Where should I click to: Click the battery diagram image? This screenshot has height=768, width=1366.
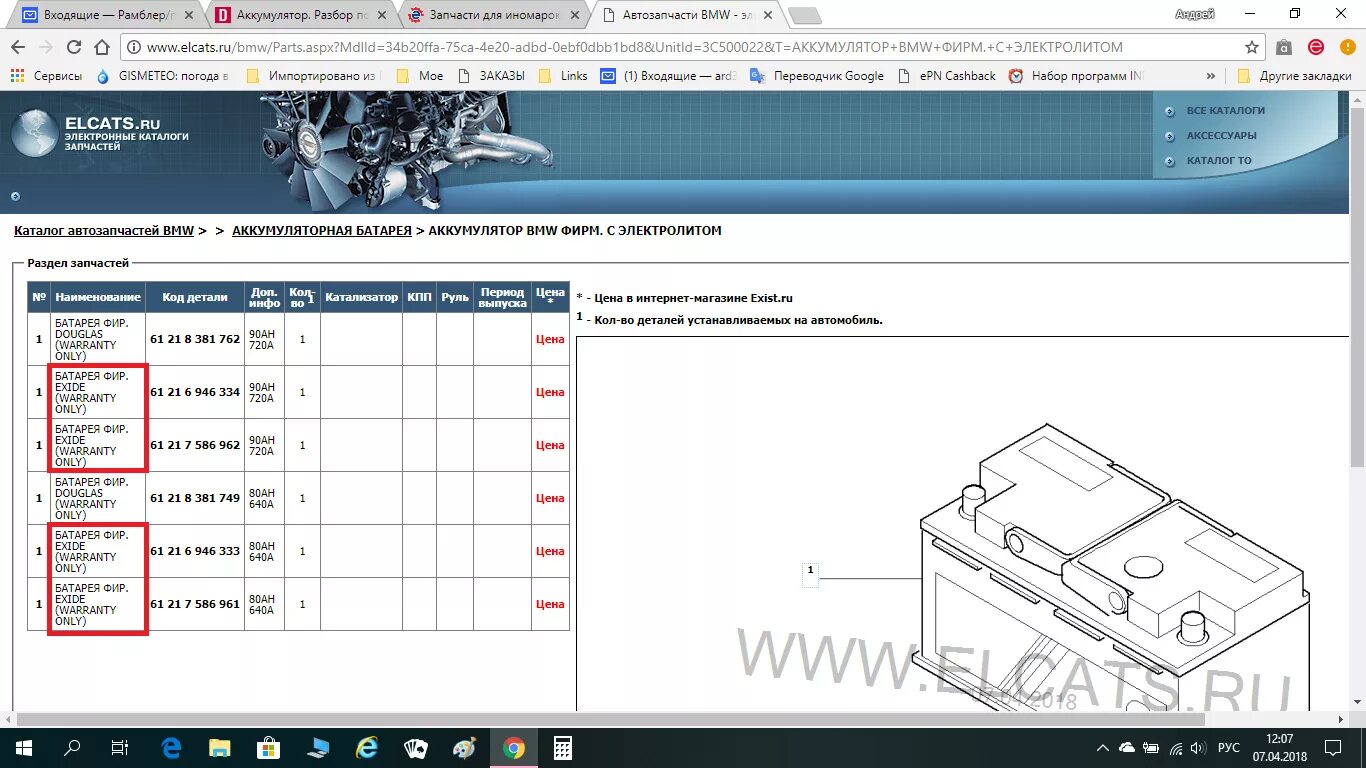click(x=962, y=524)
